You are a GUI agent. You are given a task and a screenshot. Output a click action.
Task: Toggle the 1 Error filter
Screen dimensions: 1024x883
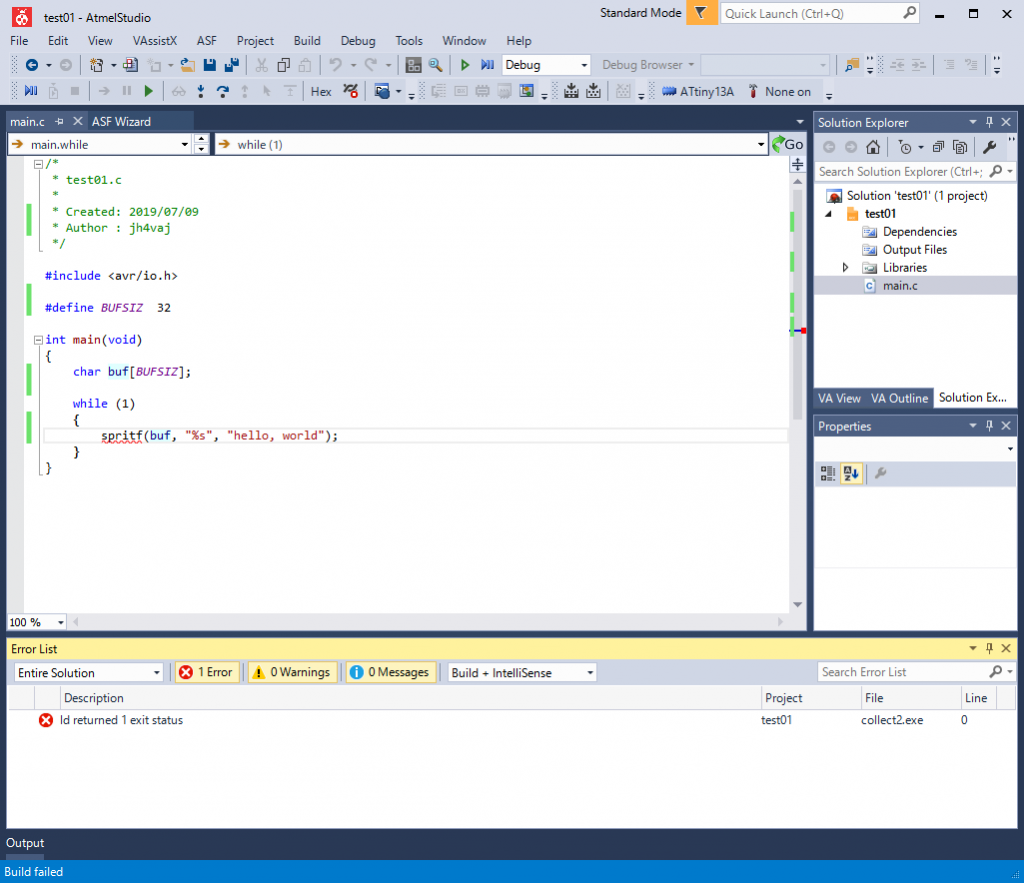(206, 672)
